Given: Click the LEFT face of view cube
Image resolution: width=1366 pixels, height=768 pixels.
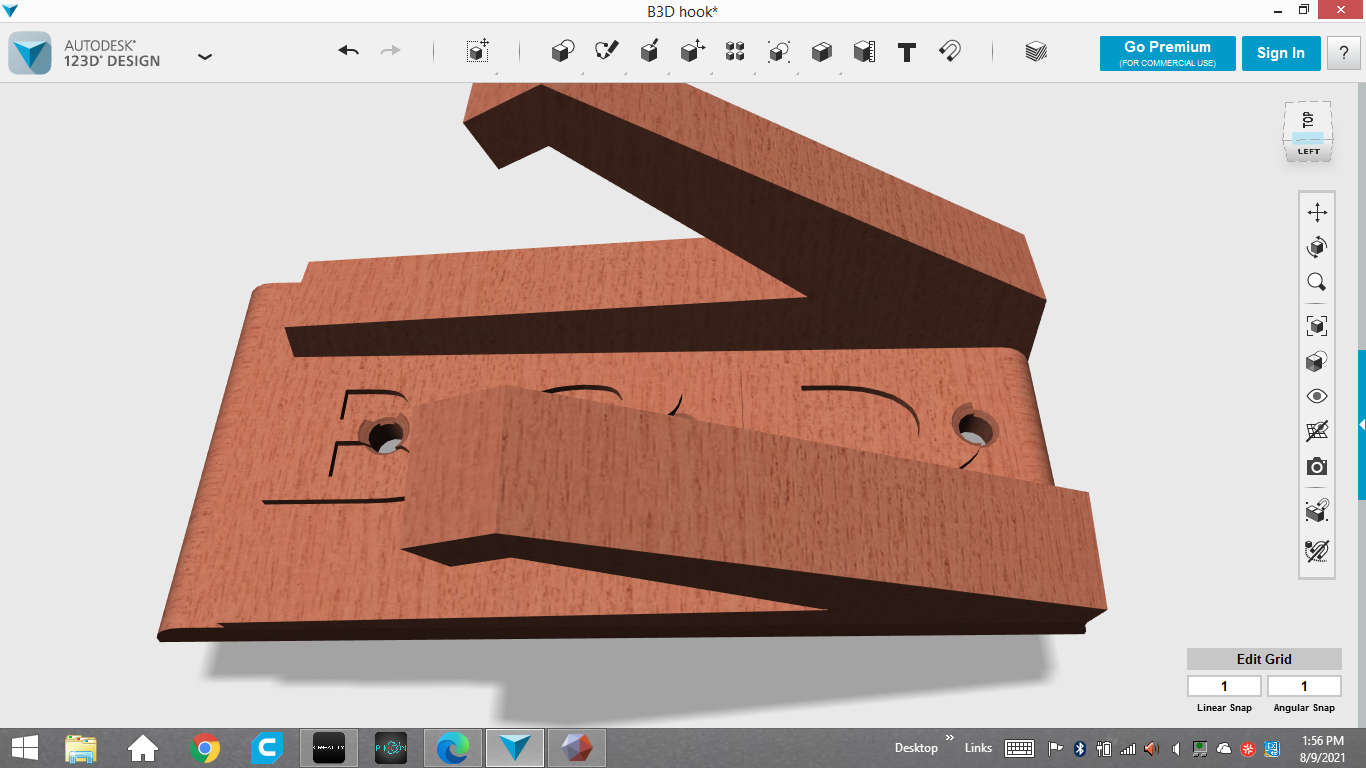Looking at the screenshot, I should tap(1308, 152).
